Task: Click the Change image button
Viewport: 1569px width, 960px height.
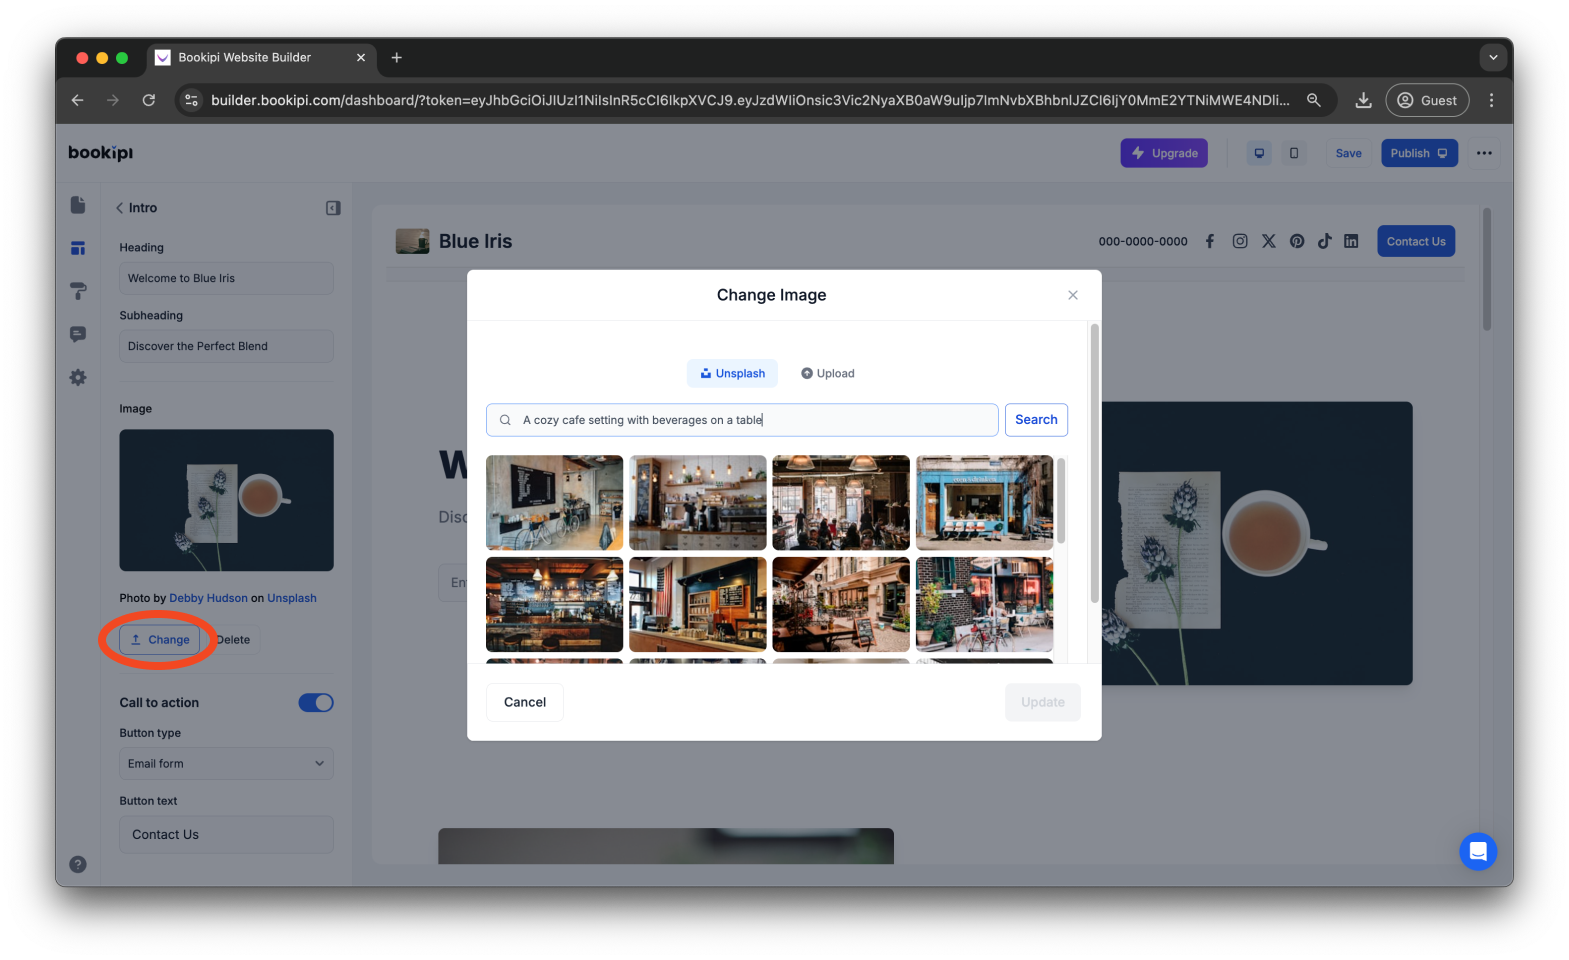Action: coord(160,640)
